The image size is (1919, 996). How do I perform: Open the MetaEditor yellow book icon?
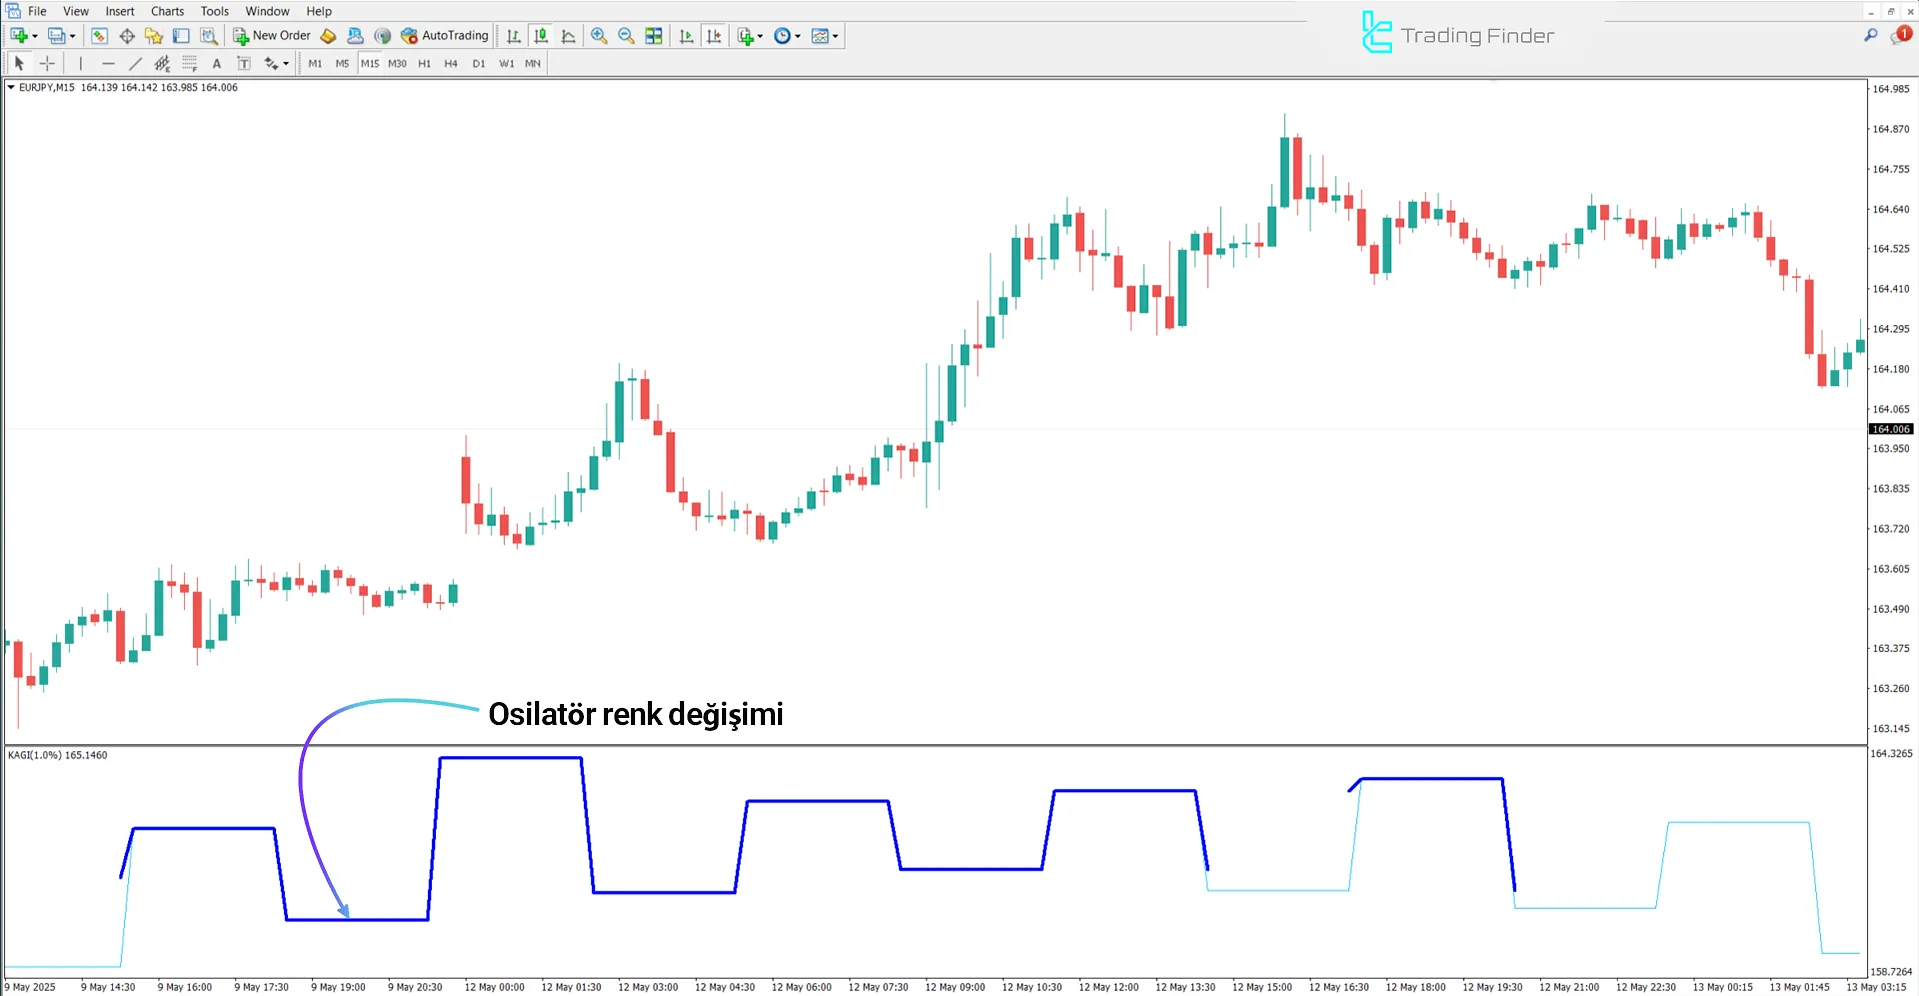point(328,36)
